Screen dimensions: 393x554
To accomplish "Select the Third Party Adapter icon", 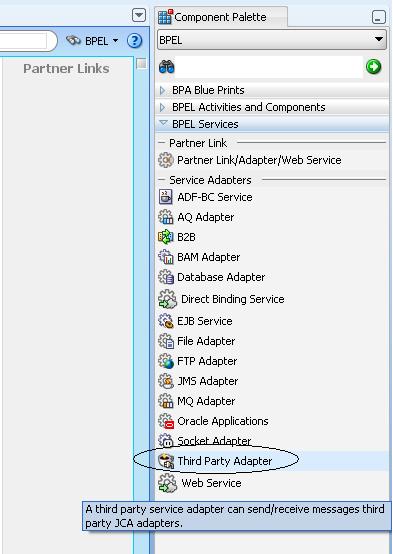I will tap(166, 461).
